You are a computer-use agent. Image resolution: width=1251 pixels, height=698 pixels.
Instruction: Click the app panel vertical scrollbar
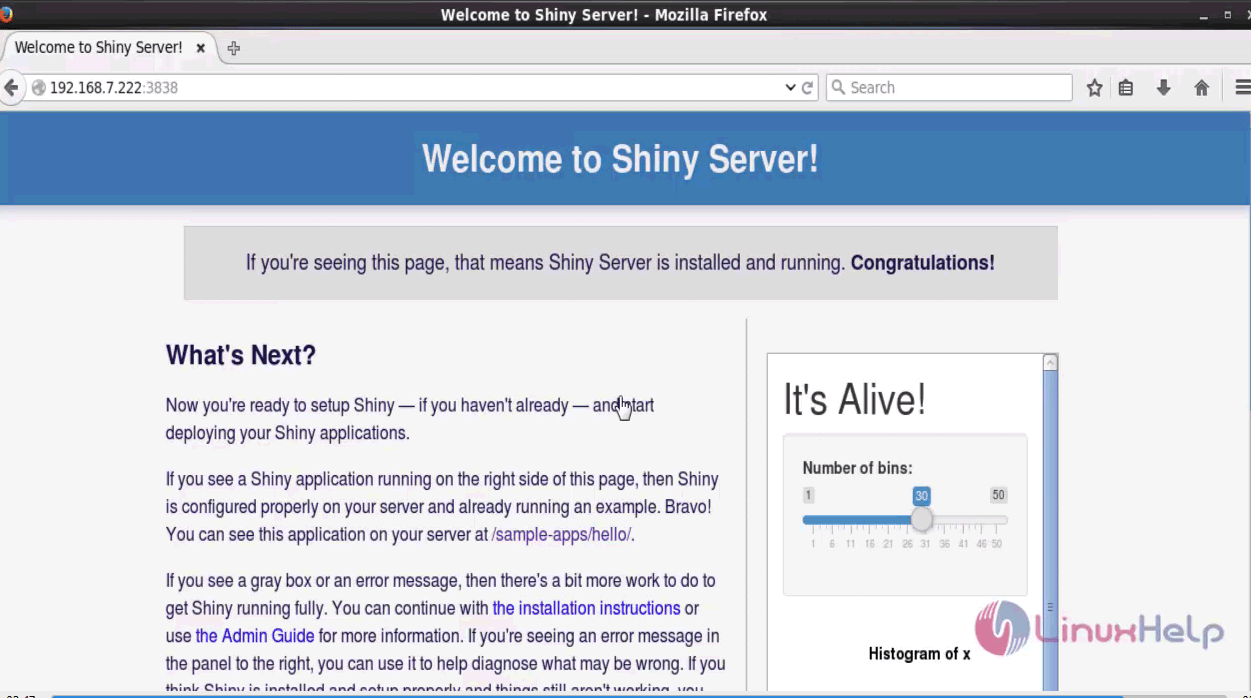coord(1050,530)
